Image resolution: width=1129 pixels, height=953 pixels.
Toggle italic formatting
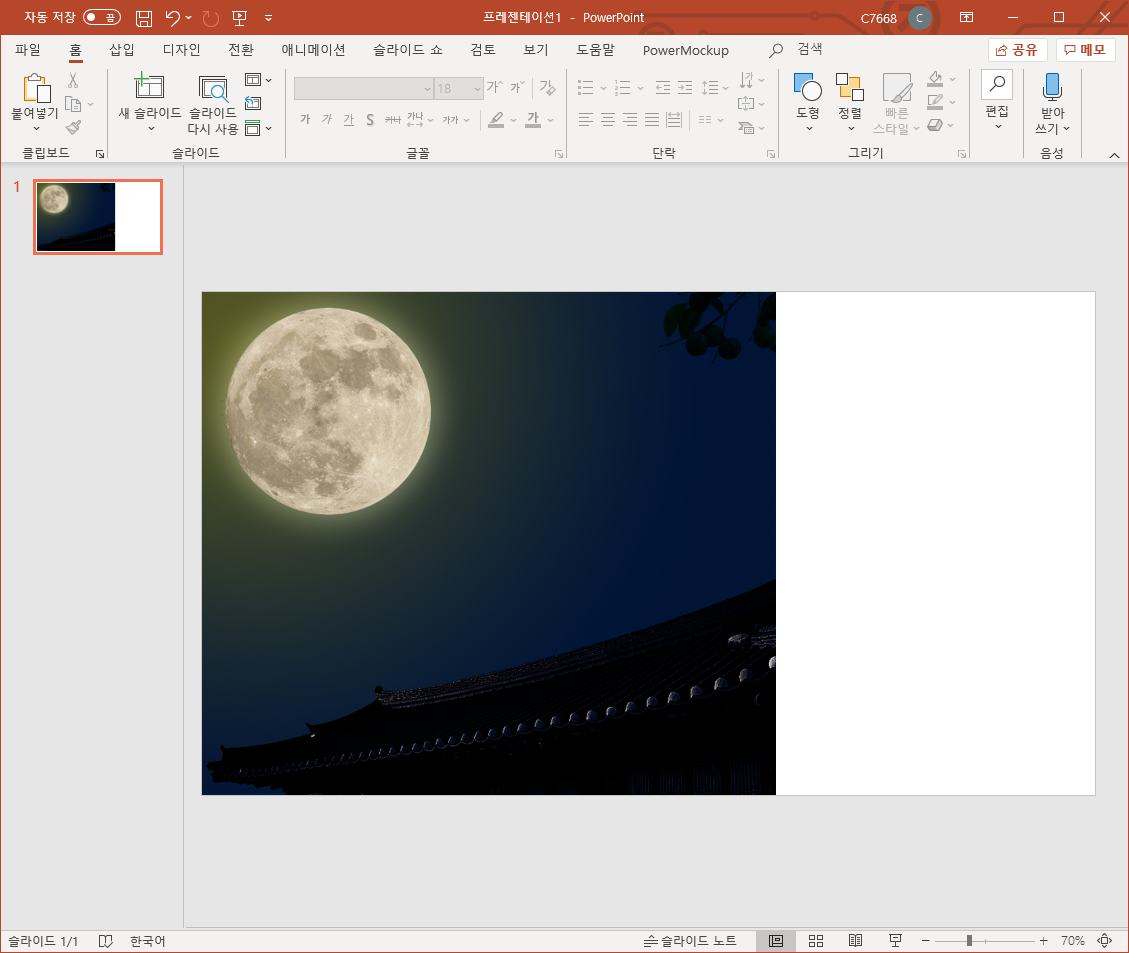[327, 119]
